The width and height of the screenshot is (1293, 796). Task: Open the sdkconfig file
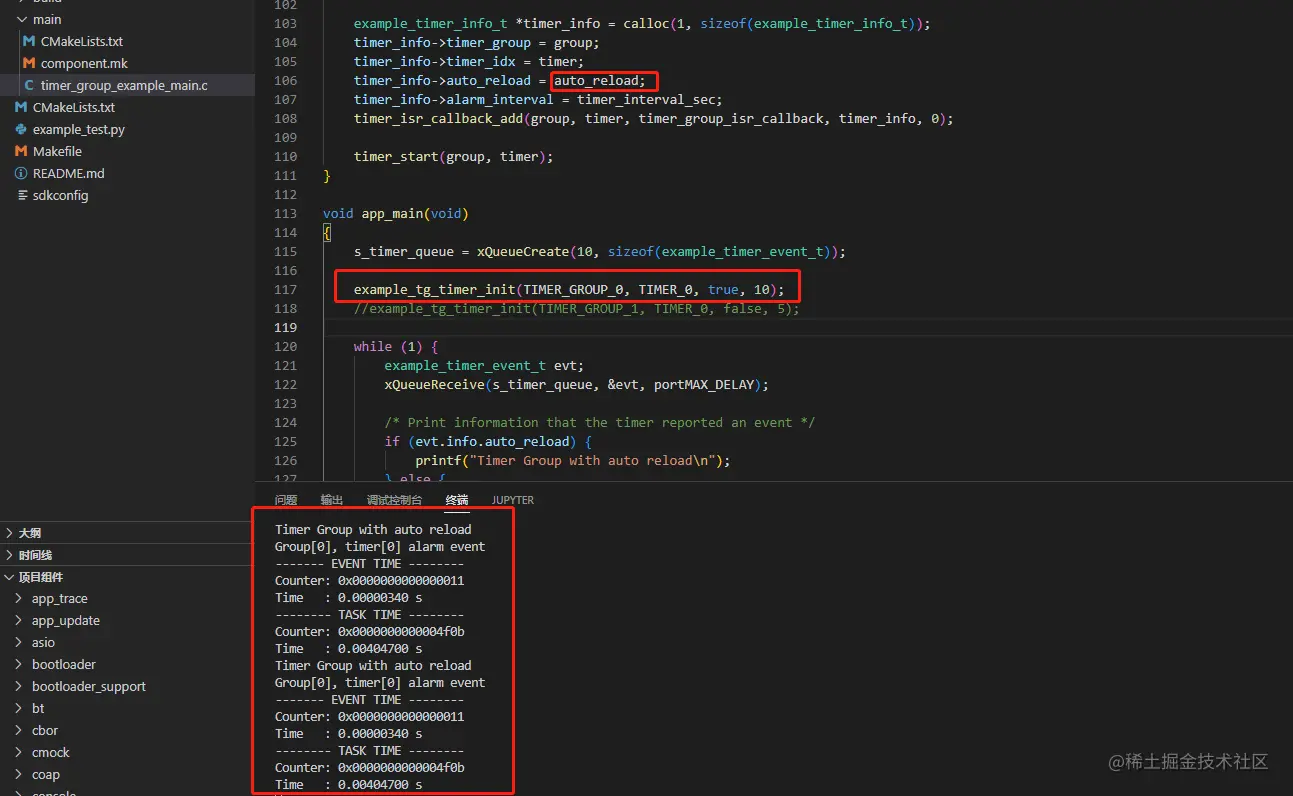[60, 196]
